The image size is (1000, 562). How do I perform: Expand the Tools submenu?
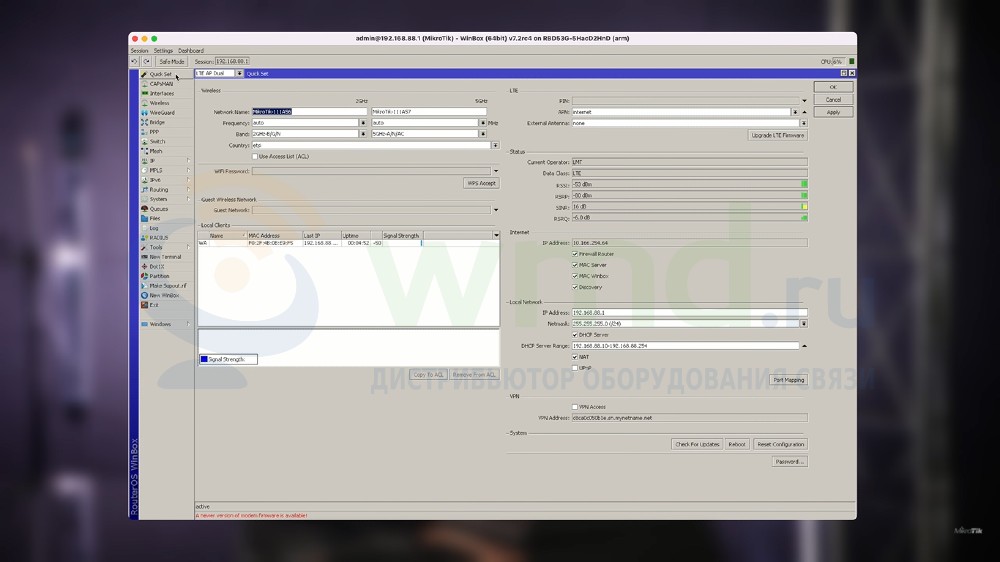(x=188, y=247)
